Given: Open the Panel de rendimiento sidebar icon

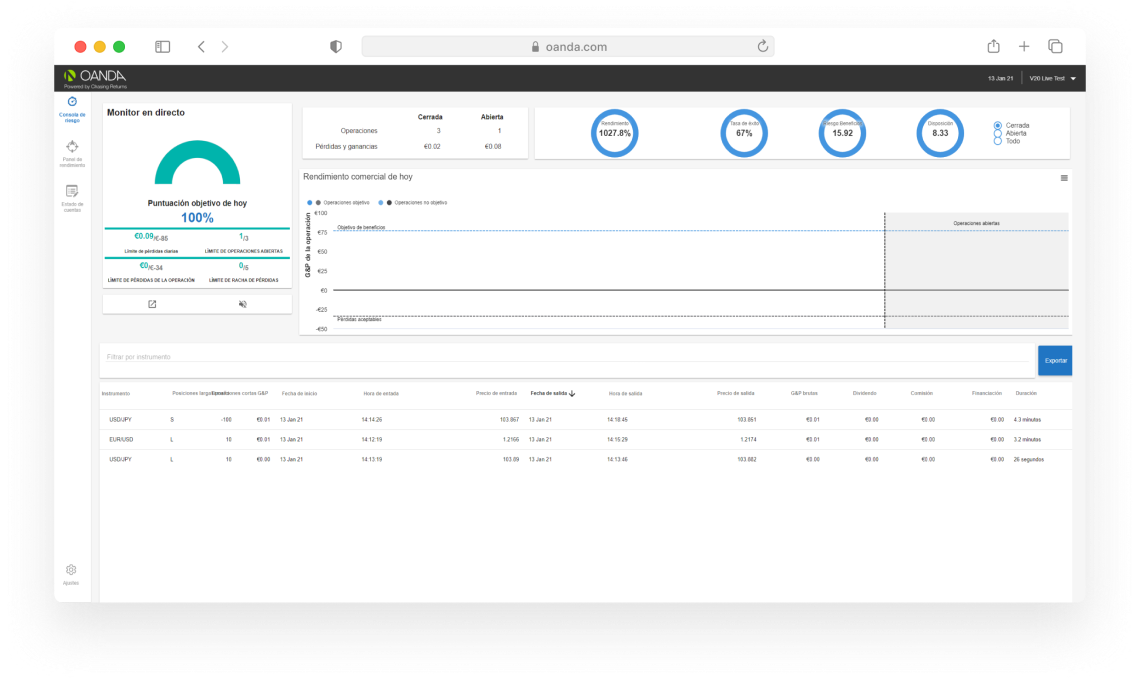Looking at the screenshot, I should (72, 147).
